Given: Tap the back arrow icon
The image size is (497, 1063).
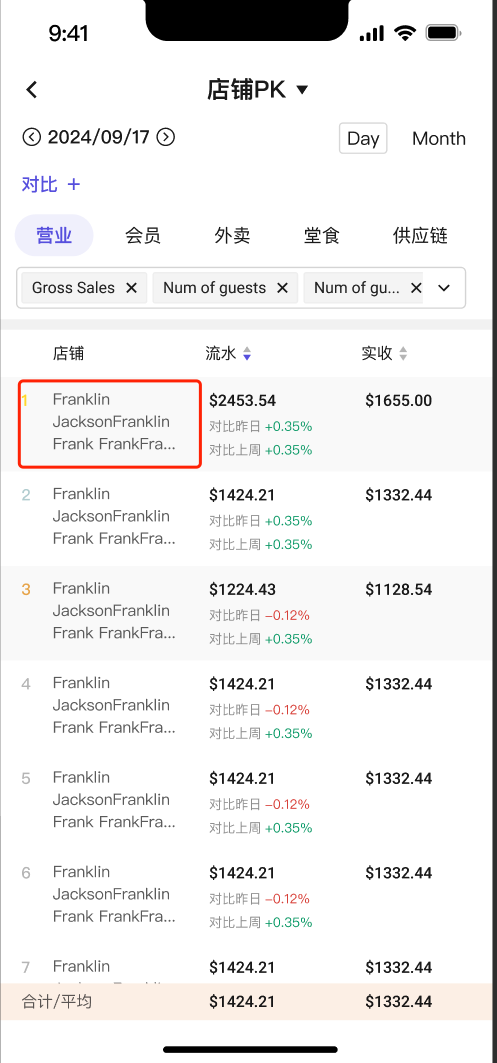Looking at the screenshot, I should (31, 89).
